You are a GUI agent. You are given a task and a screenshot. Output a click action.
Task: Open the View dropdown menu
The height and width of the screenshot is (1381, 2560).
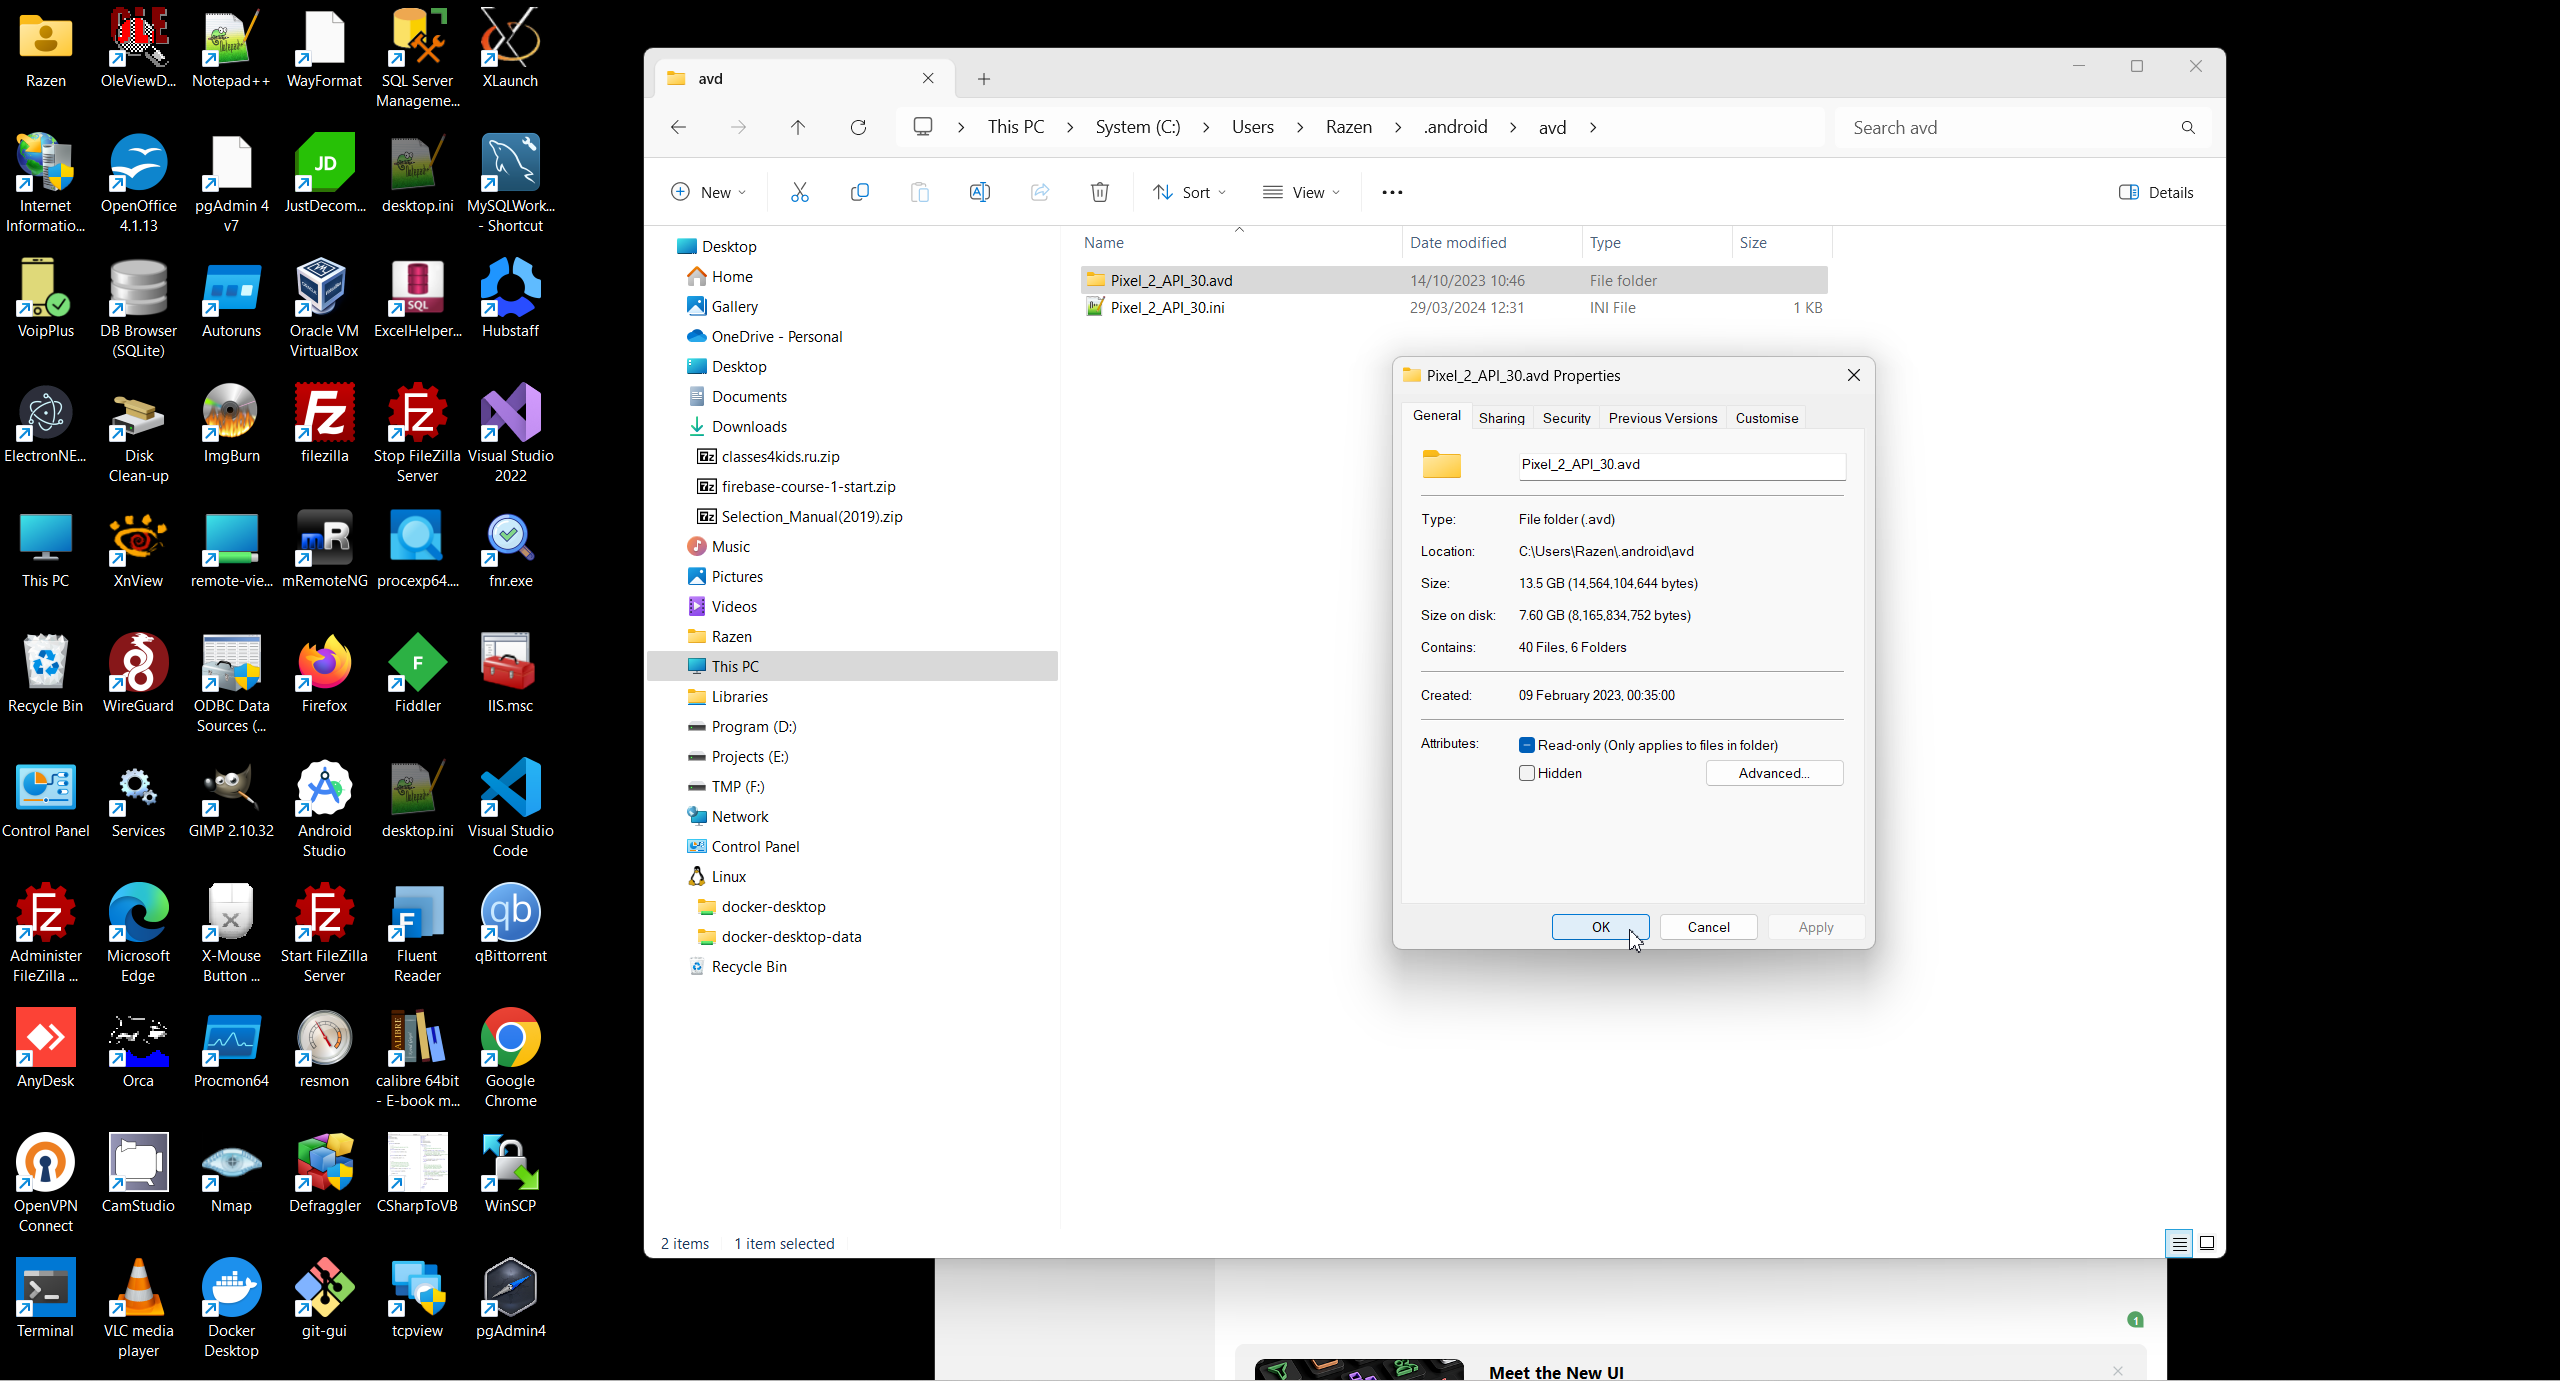pos(1301,192)
